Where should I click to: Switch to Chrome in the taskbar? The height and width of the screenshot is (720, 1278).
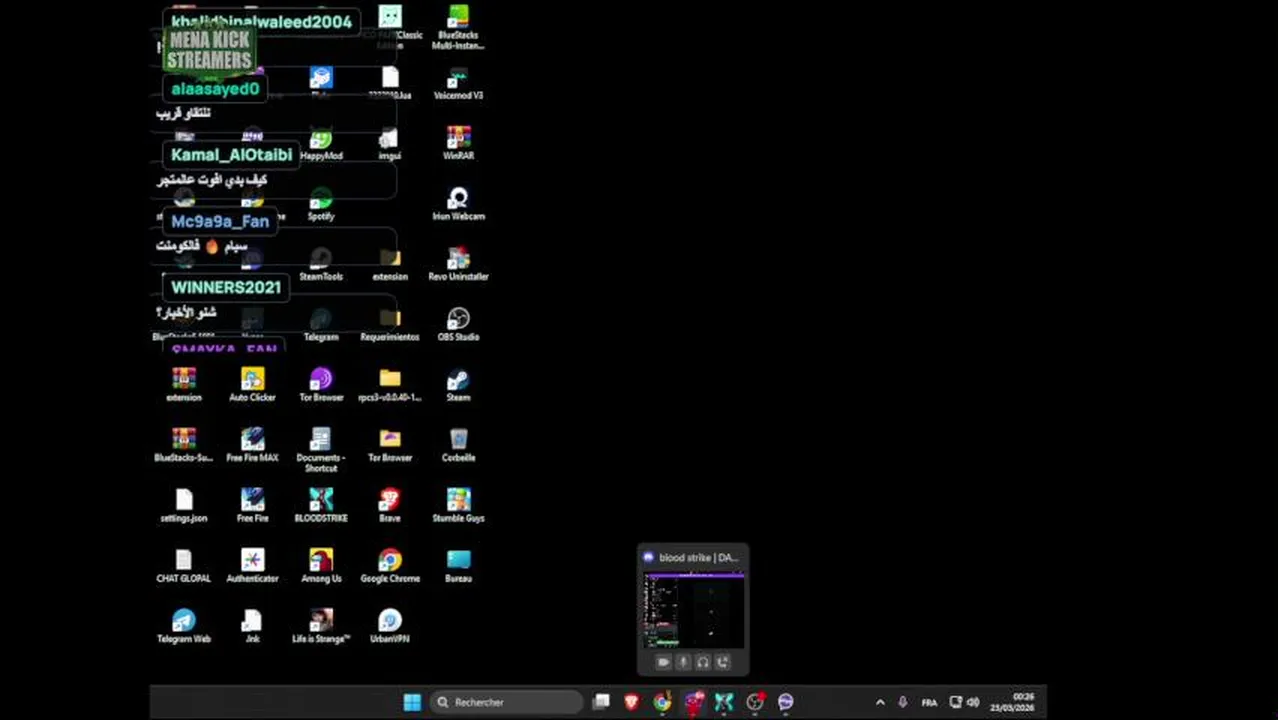tap(662, 702)
